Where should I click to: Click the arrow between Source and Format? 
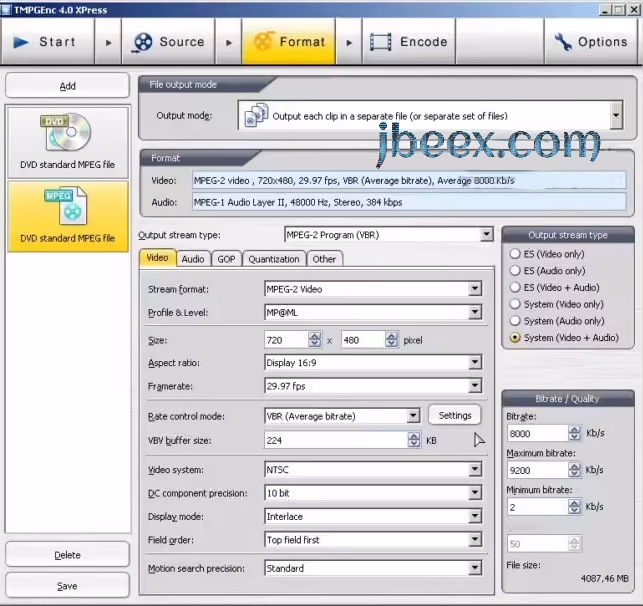[x=229, y=42]
